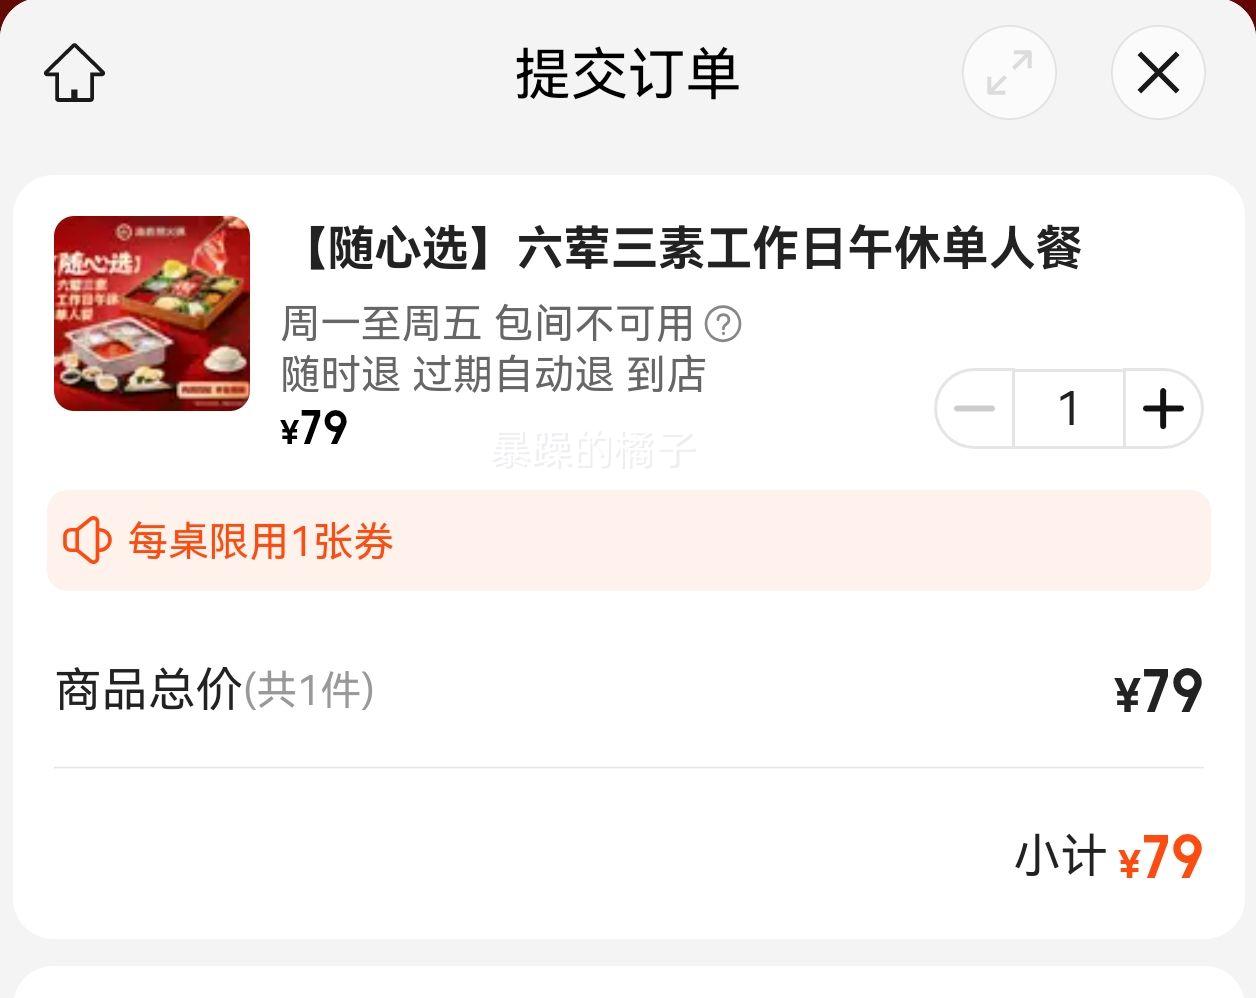The height and width of the screenshot is (998, 1256).
Task: Tap the speaker announcement icon
Action: pos(87,541)
